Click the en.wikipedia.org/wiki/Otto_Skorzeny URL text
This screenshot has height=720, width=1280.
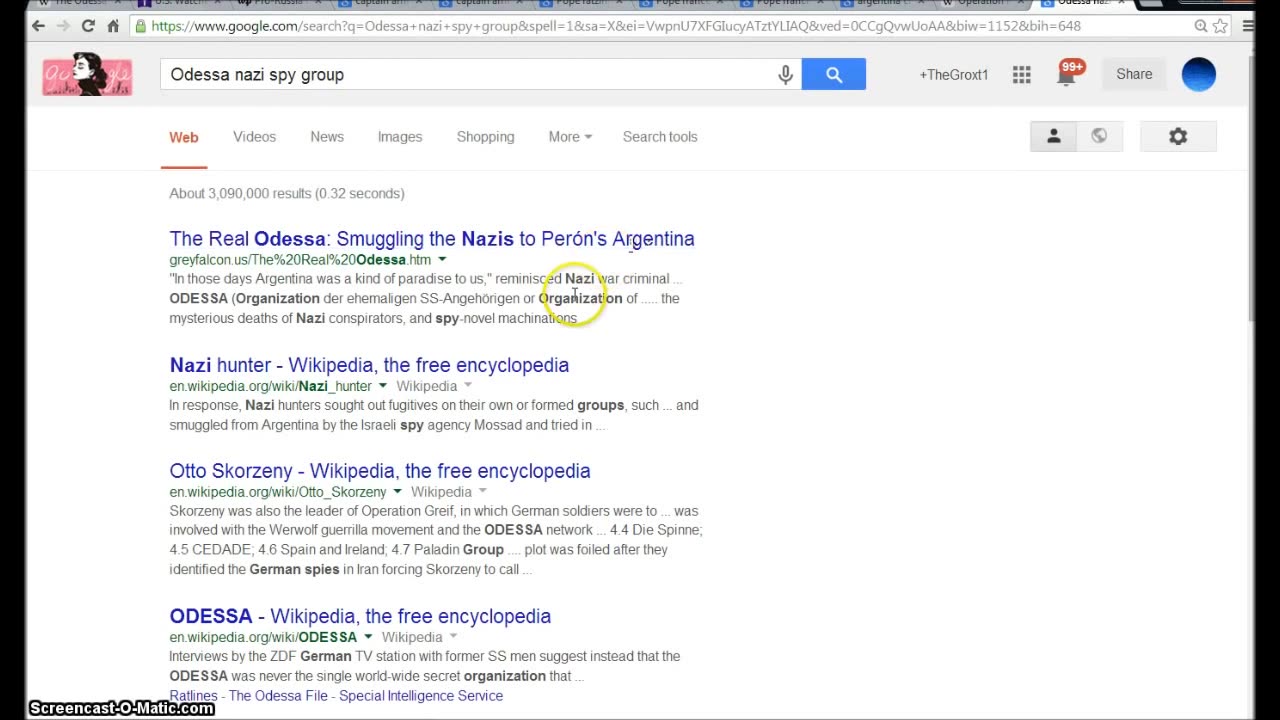(278, 492)
